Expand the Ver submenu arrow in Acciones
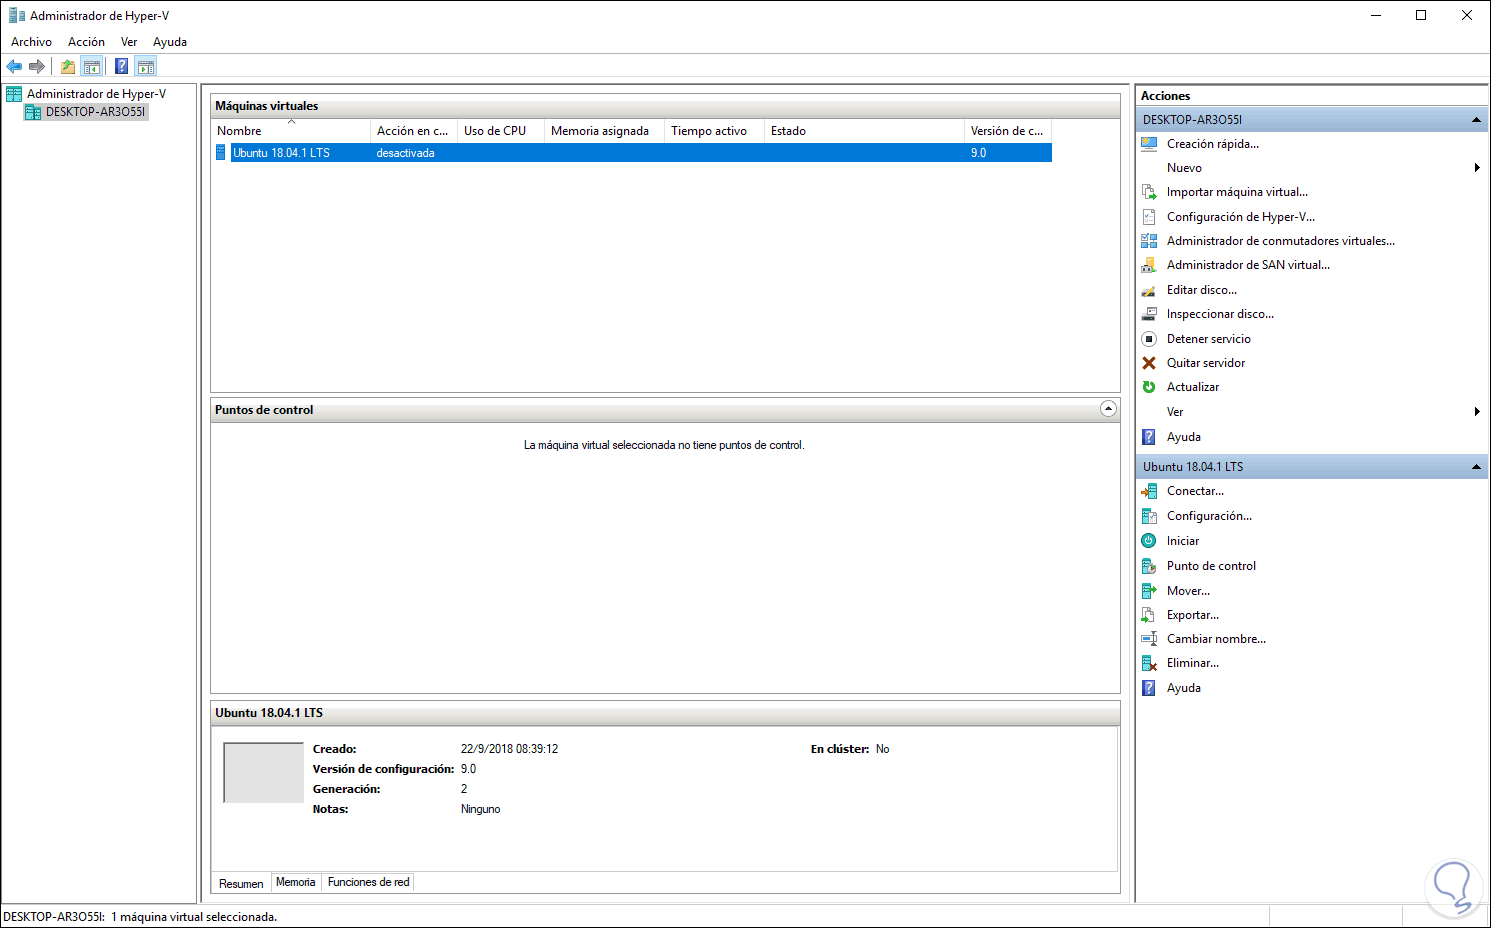 (x=1477, y=412)
